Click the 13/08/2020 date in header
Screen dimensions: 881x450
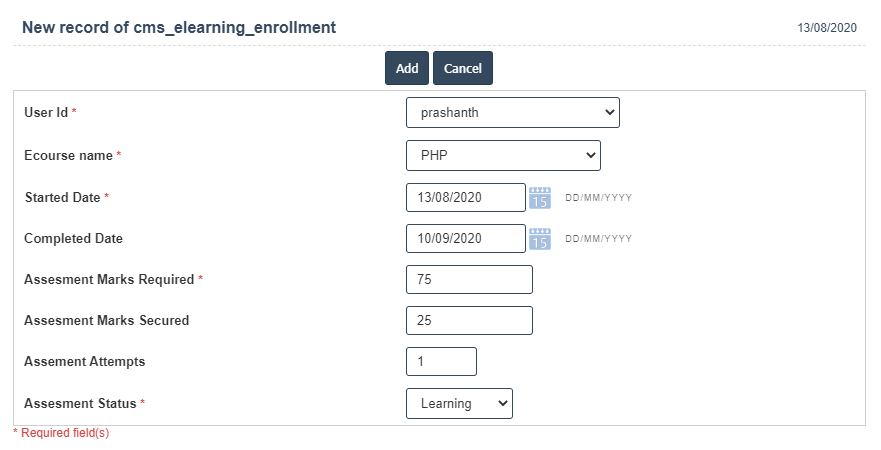pyautogui.click(x=827, y=29)
